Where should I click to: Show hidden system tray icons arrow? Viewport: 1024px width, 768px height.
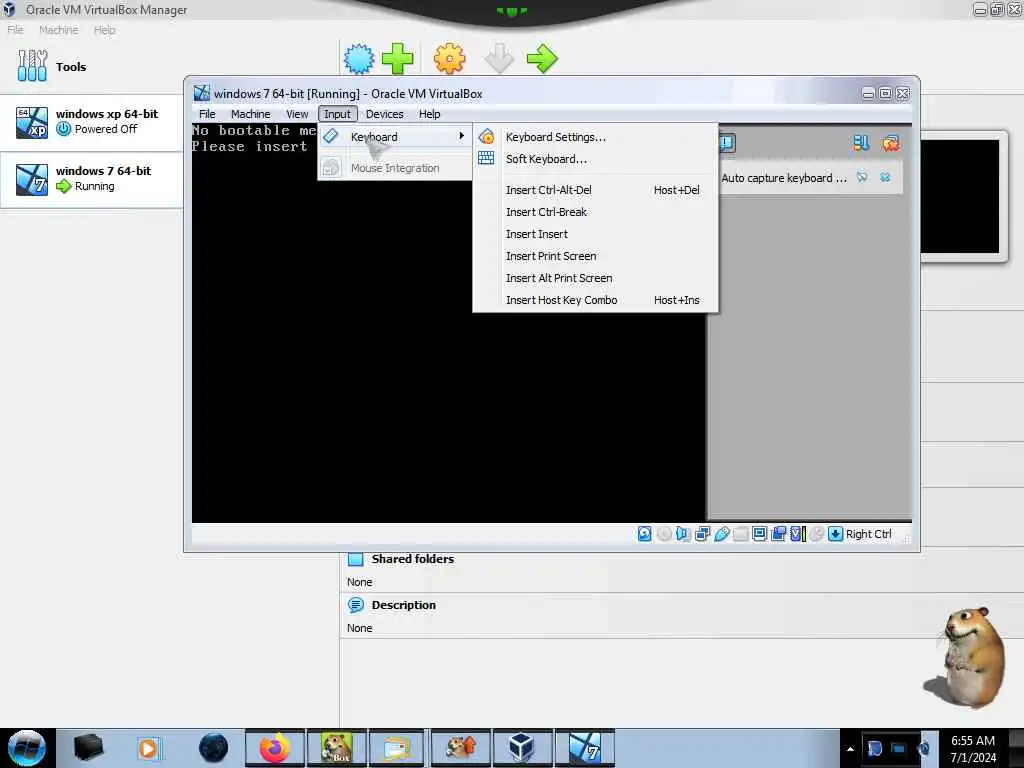pos(850,749)
